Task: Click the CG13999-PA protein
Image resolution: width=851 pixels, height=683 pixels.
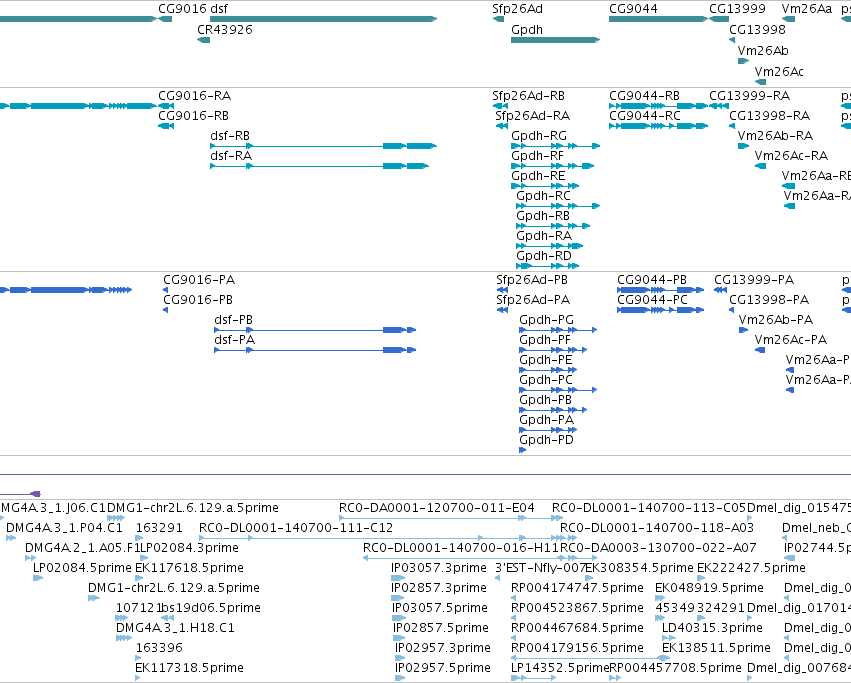Action: [x=720, y=290]
